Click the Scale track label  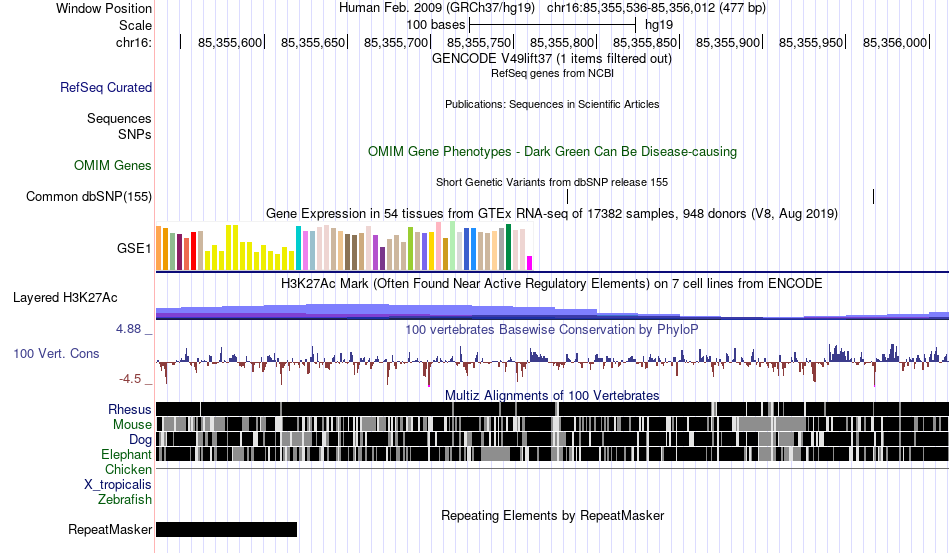coord(135,25)
